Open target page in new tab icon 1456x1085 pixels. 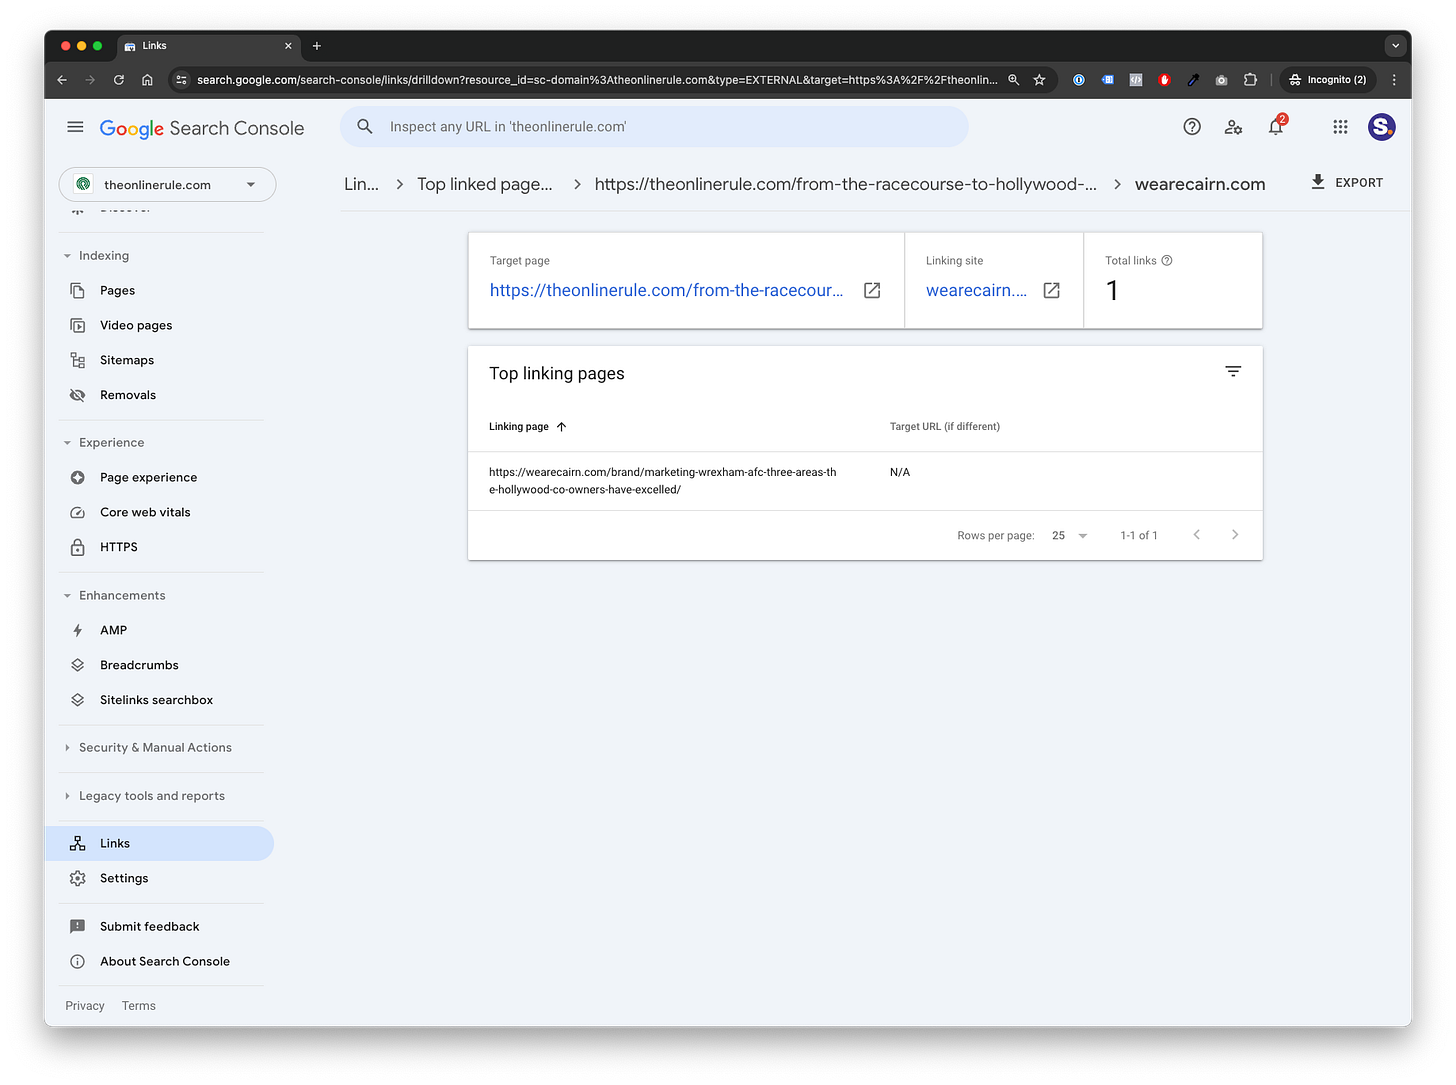coord(872,290)
